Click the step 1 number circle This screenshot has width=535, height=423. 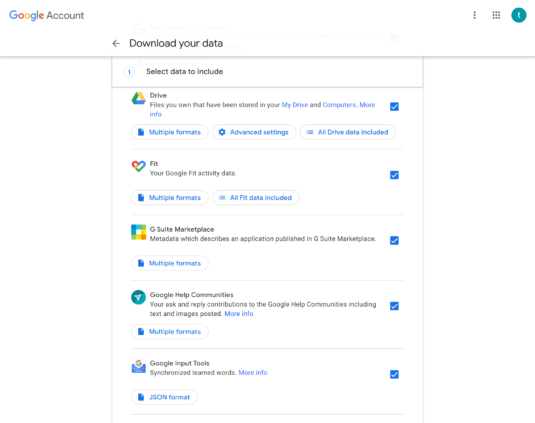[x=129, y=72]
